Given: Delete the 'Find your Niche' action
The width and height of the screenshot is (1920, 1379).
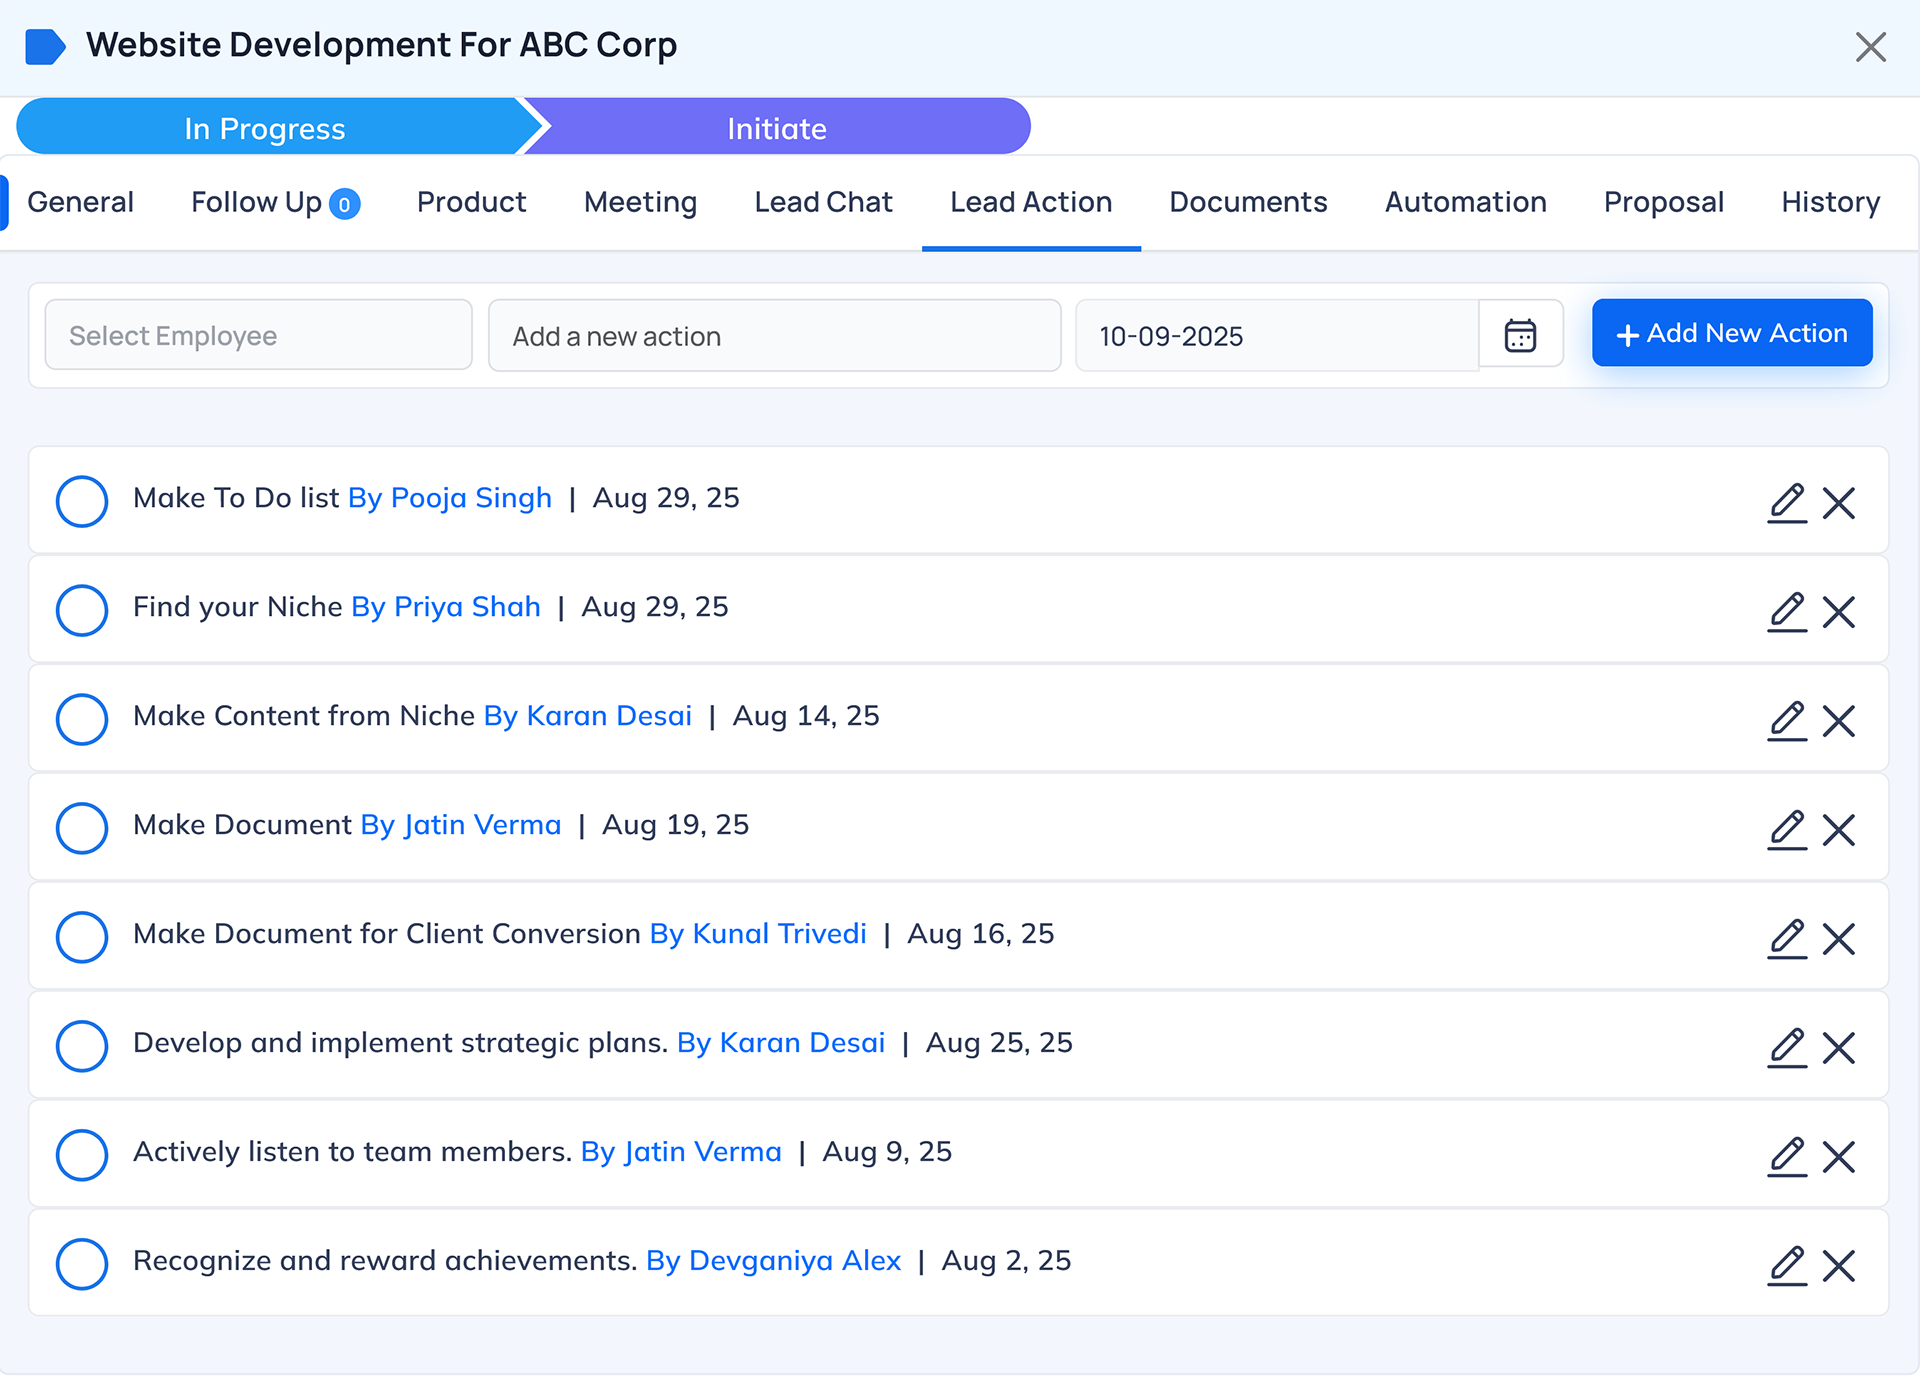Looking at the screenshot, I should 1838,612.
